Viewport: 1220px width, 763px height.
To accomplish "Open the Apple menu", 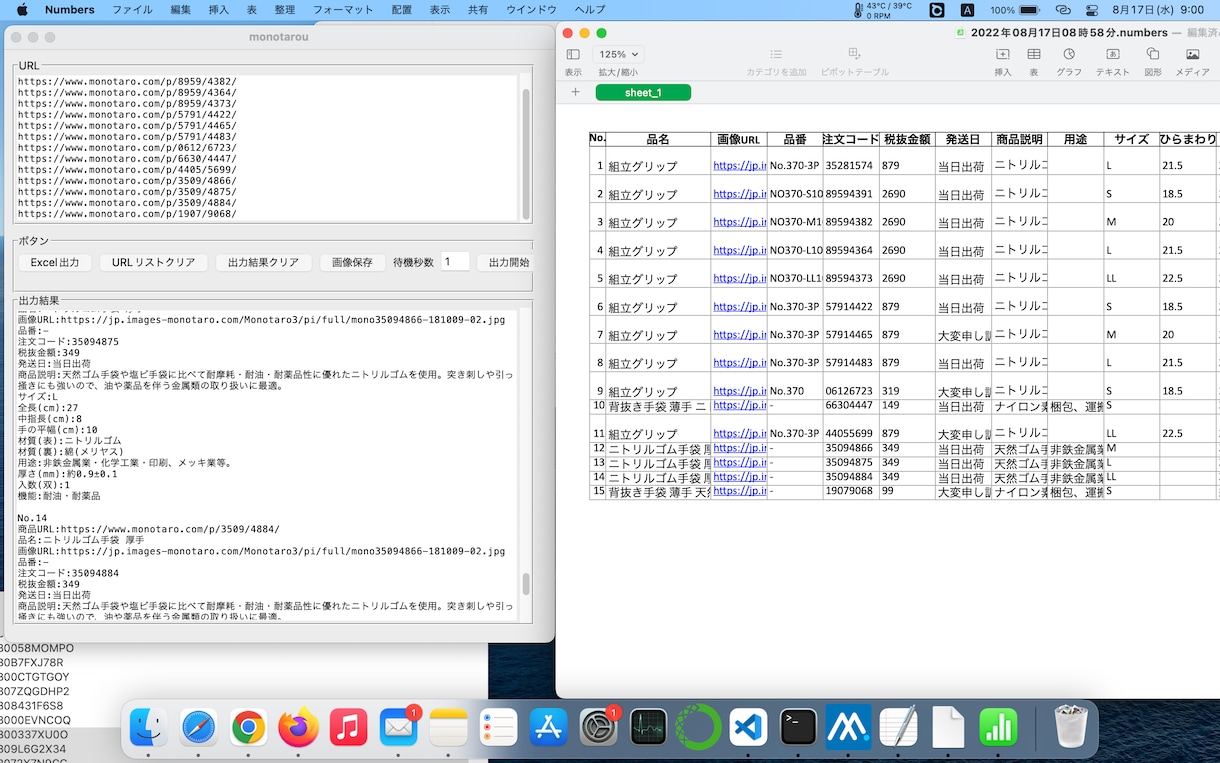I will pos(22,10).
